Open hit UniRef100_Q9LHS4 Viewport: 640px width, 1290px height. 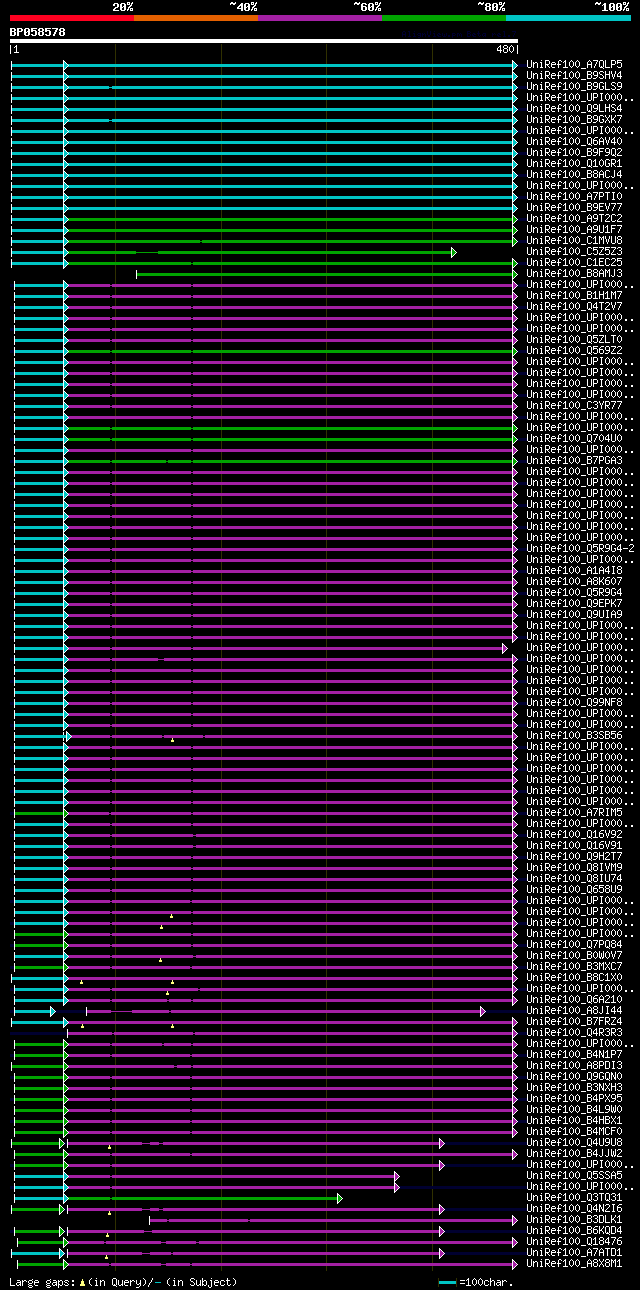click(x=574, y=108)
